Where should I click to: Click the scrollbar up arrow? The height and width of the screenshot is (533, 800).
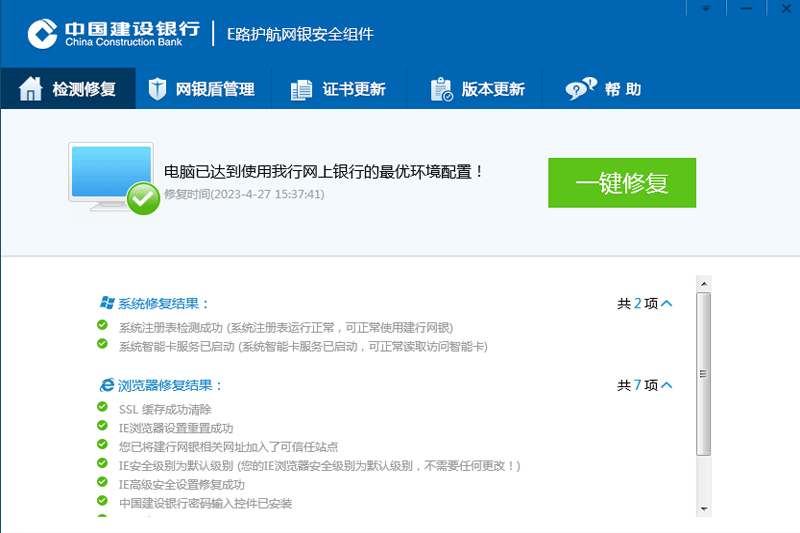point(704,284)
